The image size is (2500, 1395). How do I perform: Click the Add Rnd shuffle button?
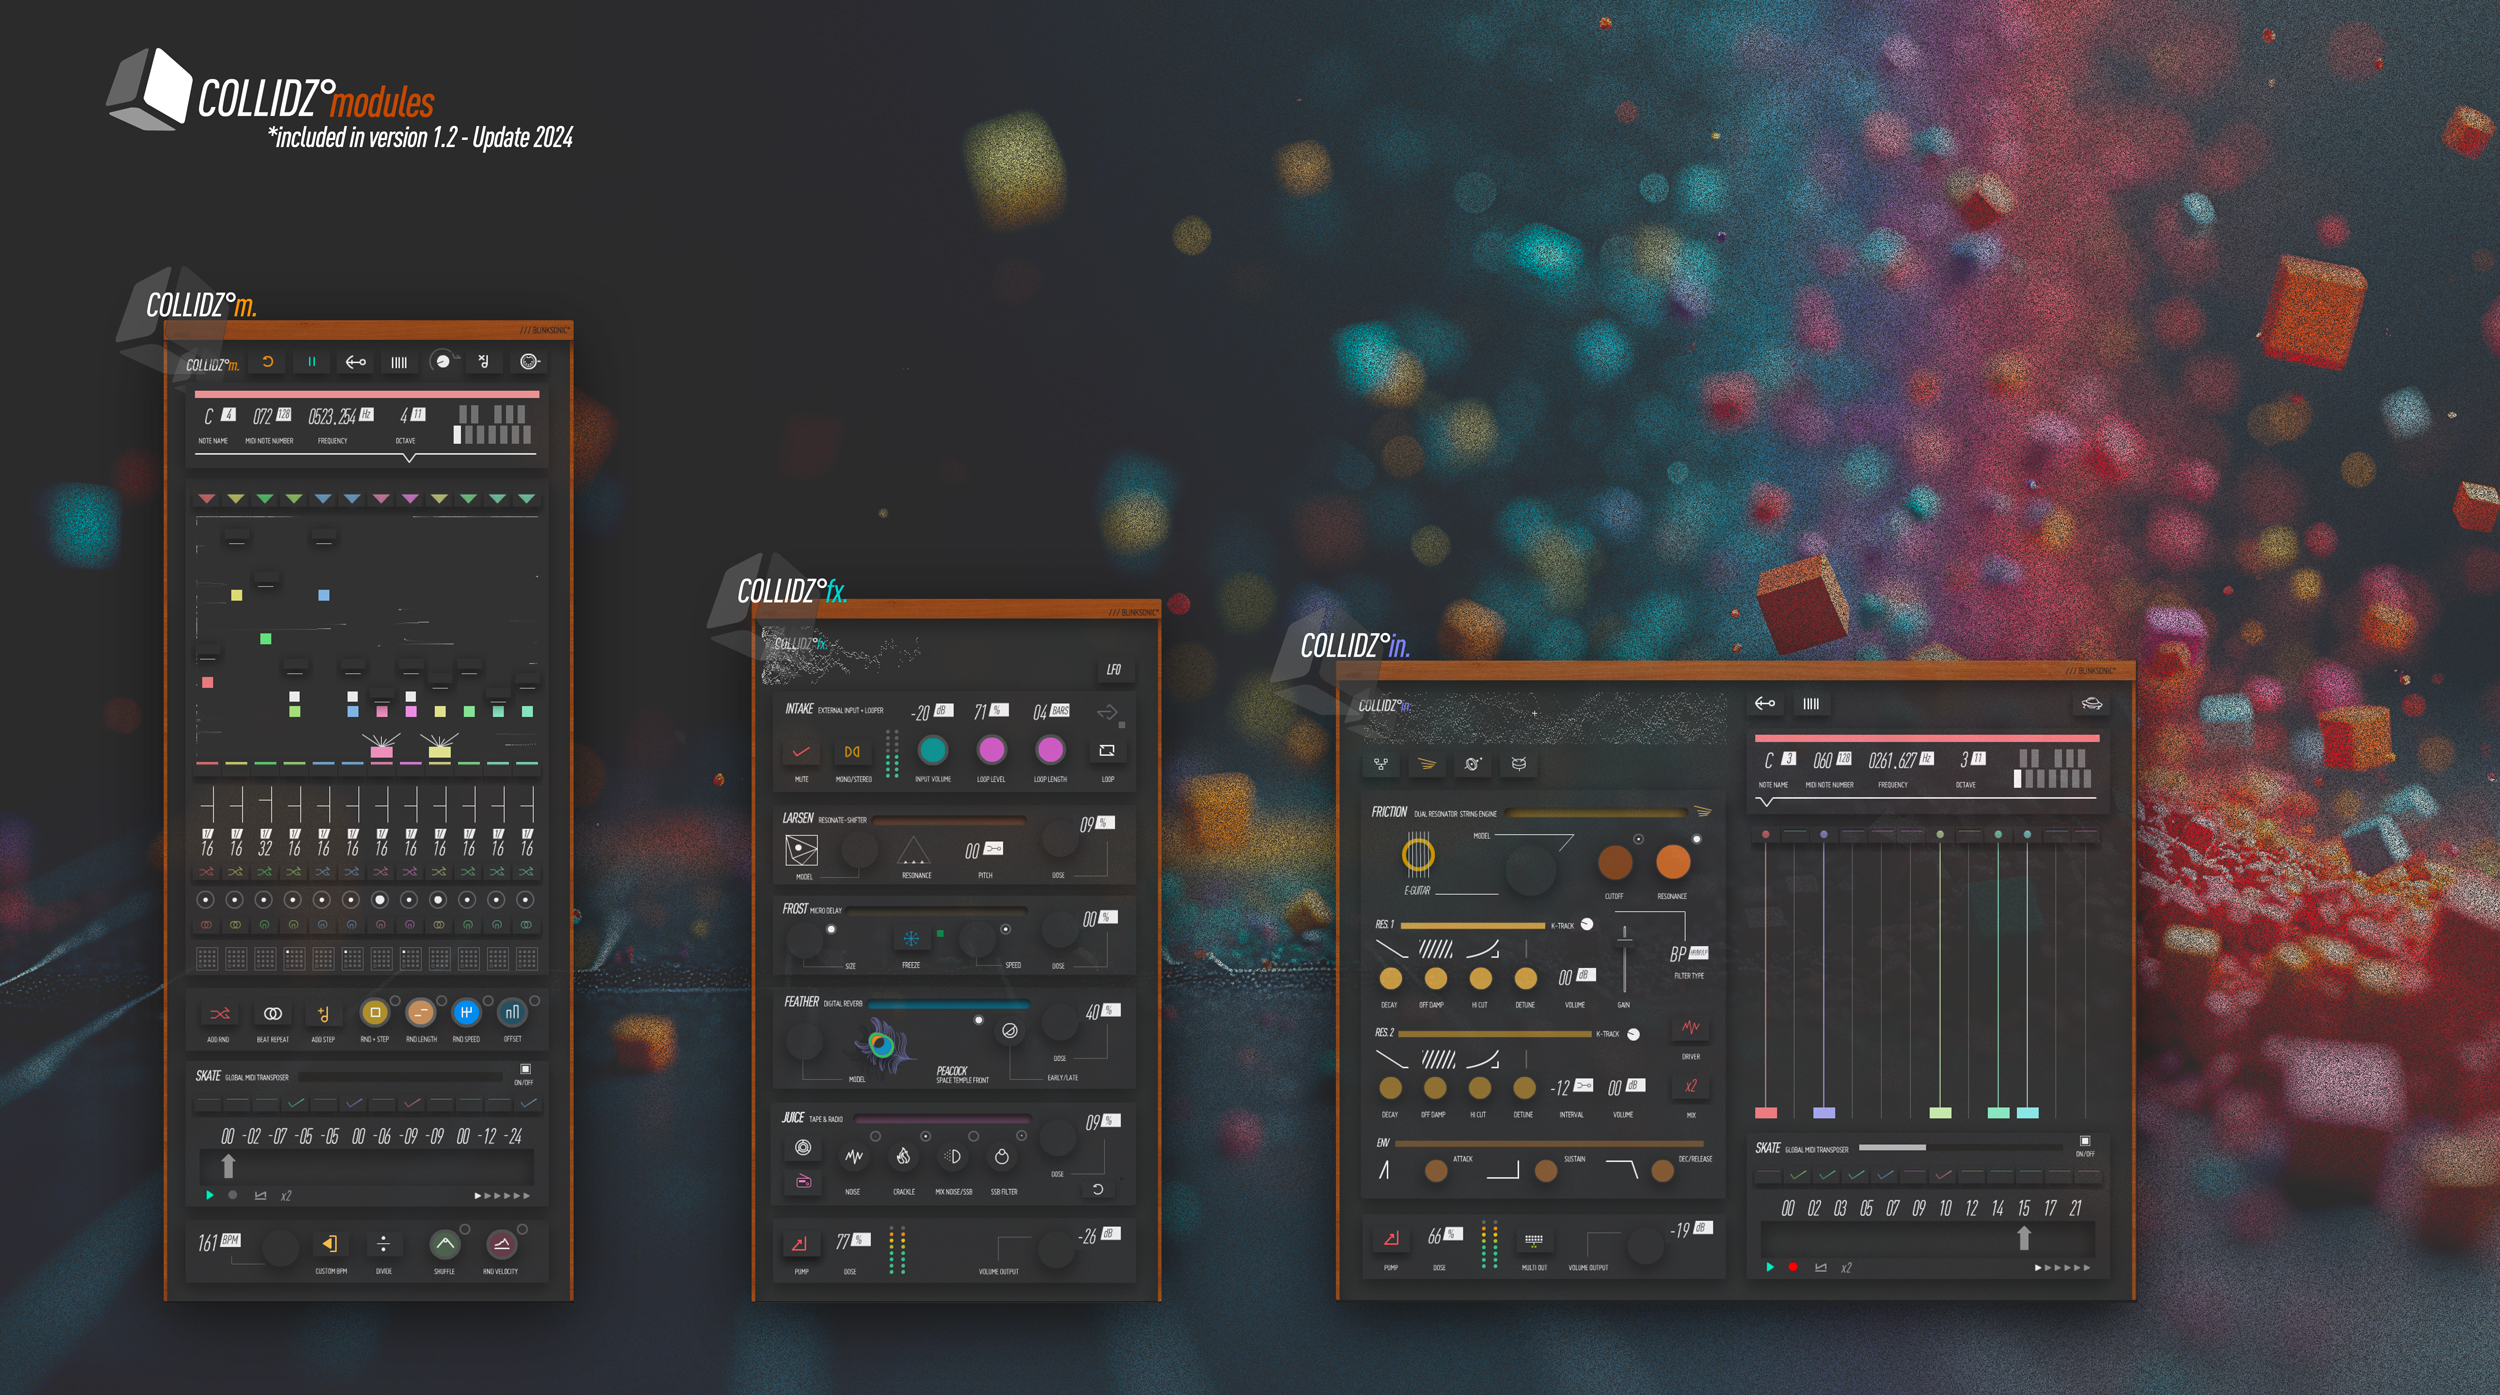[x=219, y=1014]
